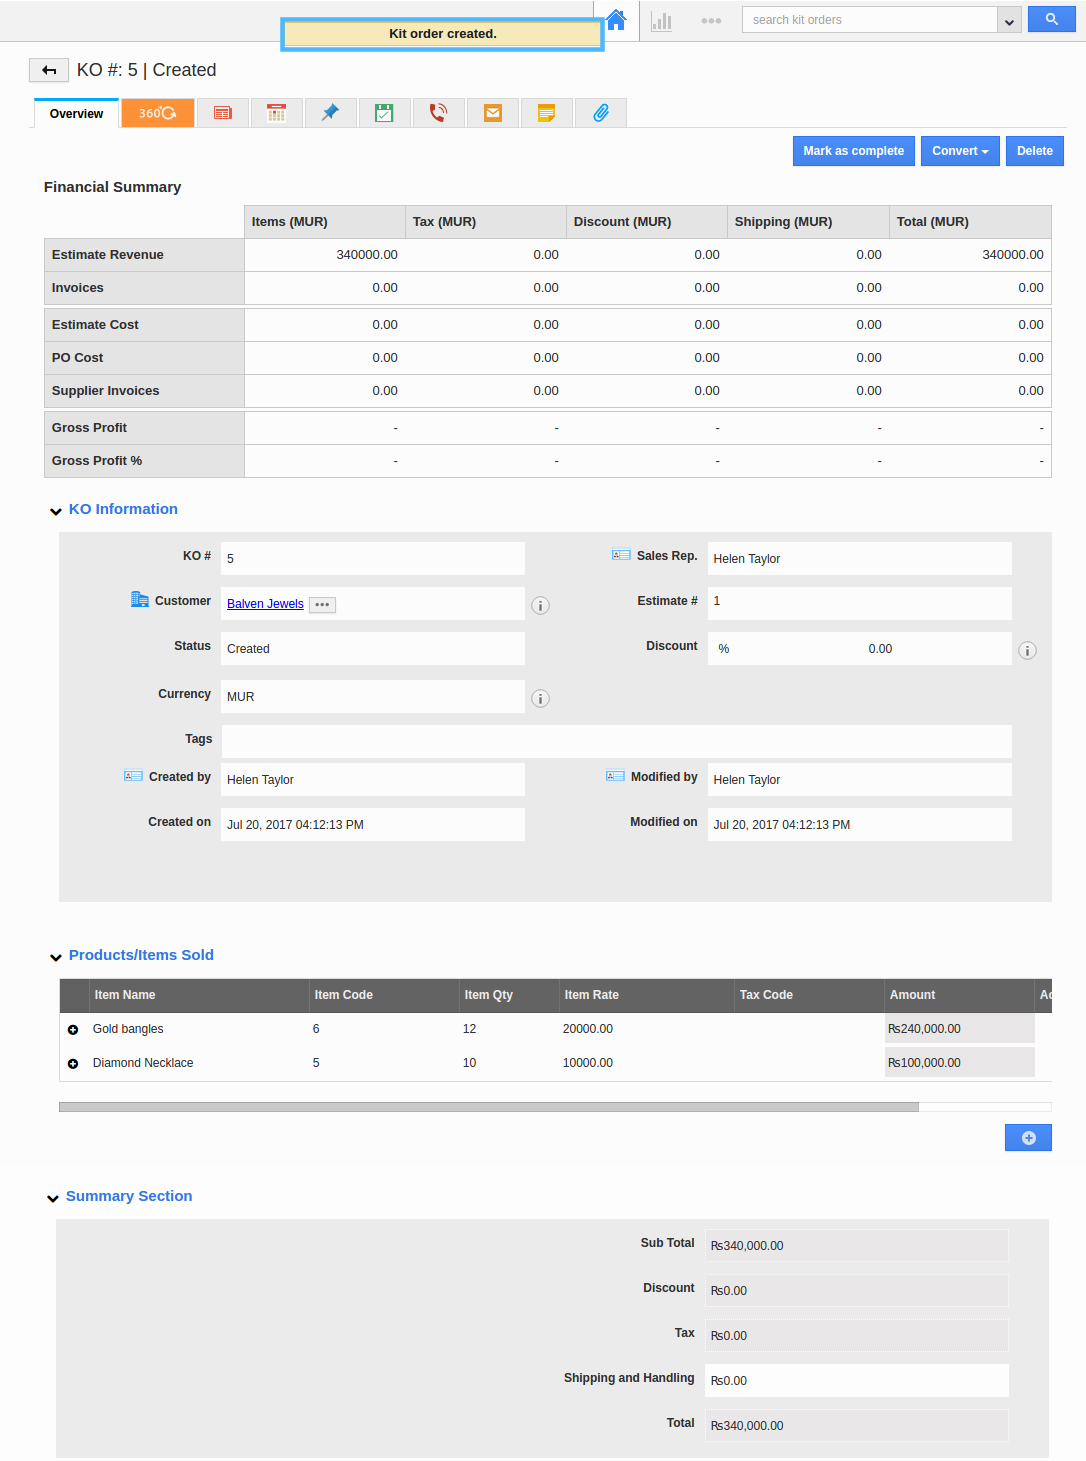Open the red invoices document icon

(222, 113)
